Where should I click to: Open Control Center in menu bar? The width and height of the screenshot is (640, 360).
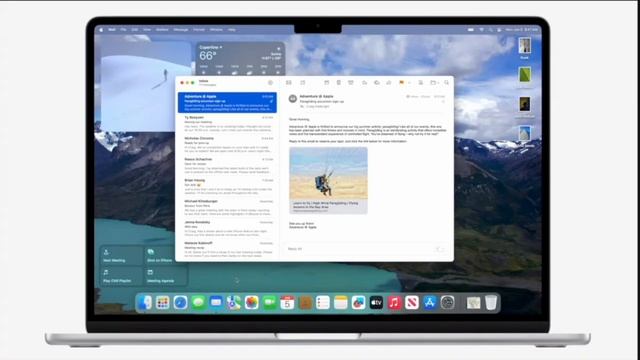pos(499,30)
